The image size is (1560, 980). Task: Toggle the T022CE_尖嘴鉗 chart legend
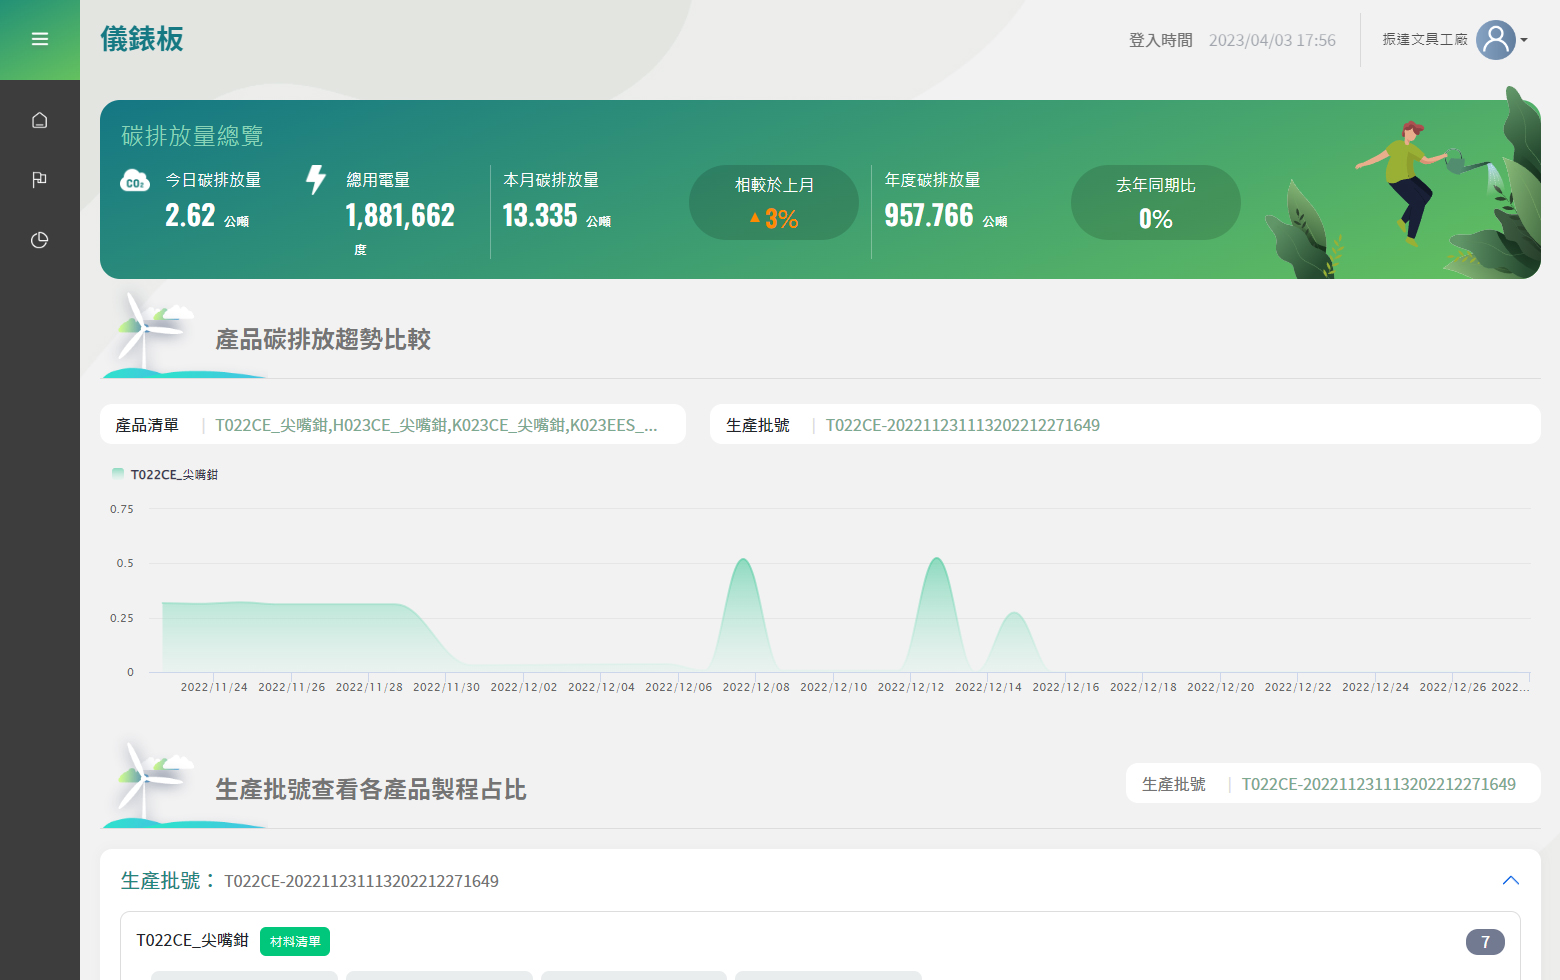click(x=165, y=474)
